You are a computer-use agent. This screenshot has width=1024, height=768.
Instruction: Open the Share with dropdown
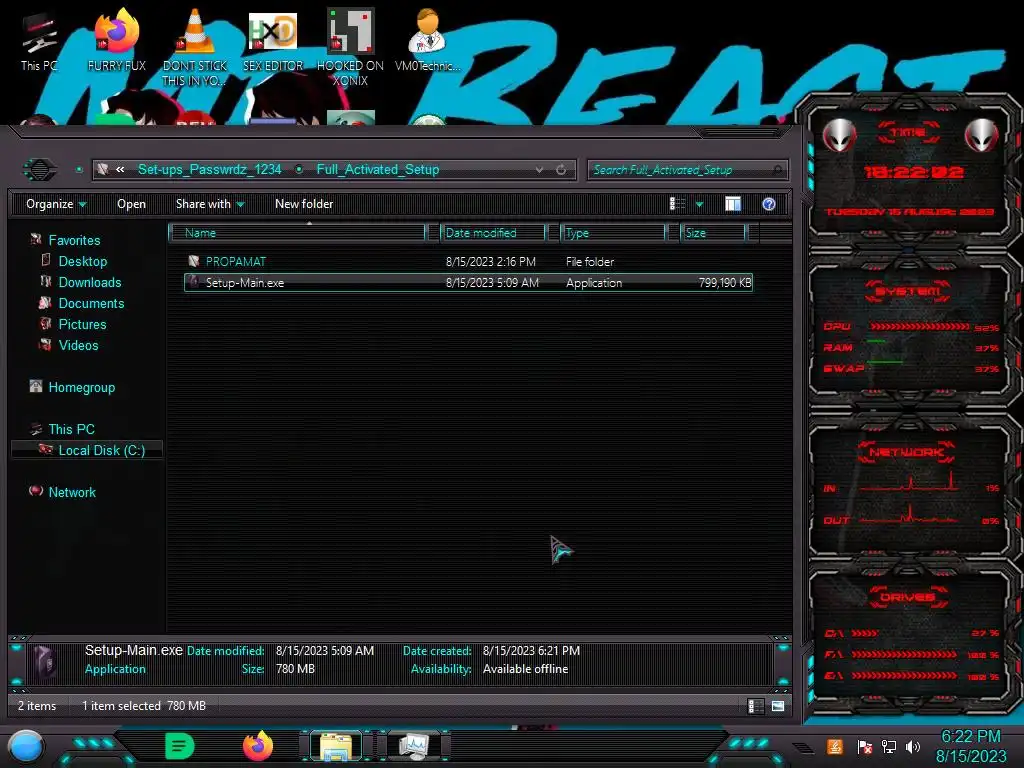point(210,204)
